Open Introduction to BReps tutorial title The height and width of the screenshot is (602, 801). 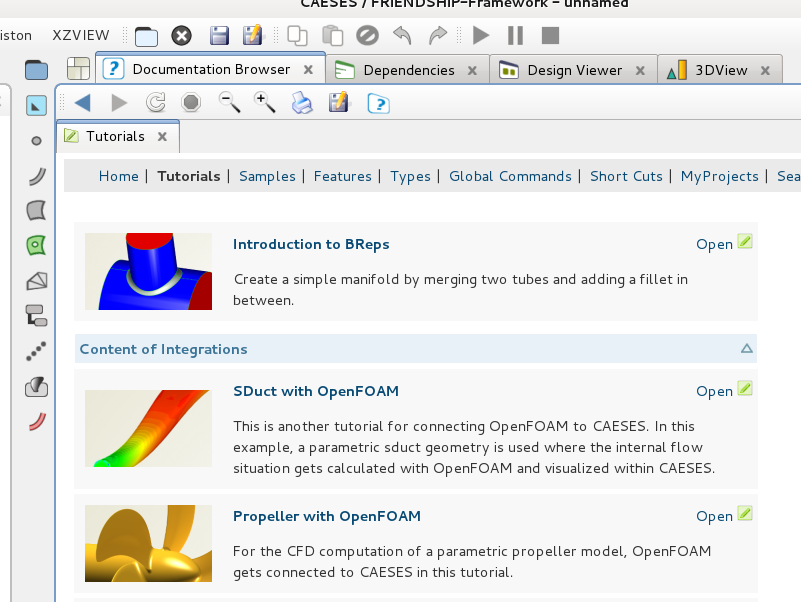(x=311, y=244)
